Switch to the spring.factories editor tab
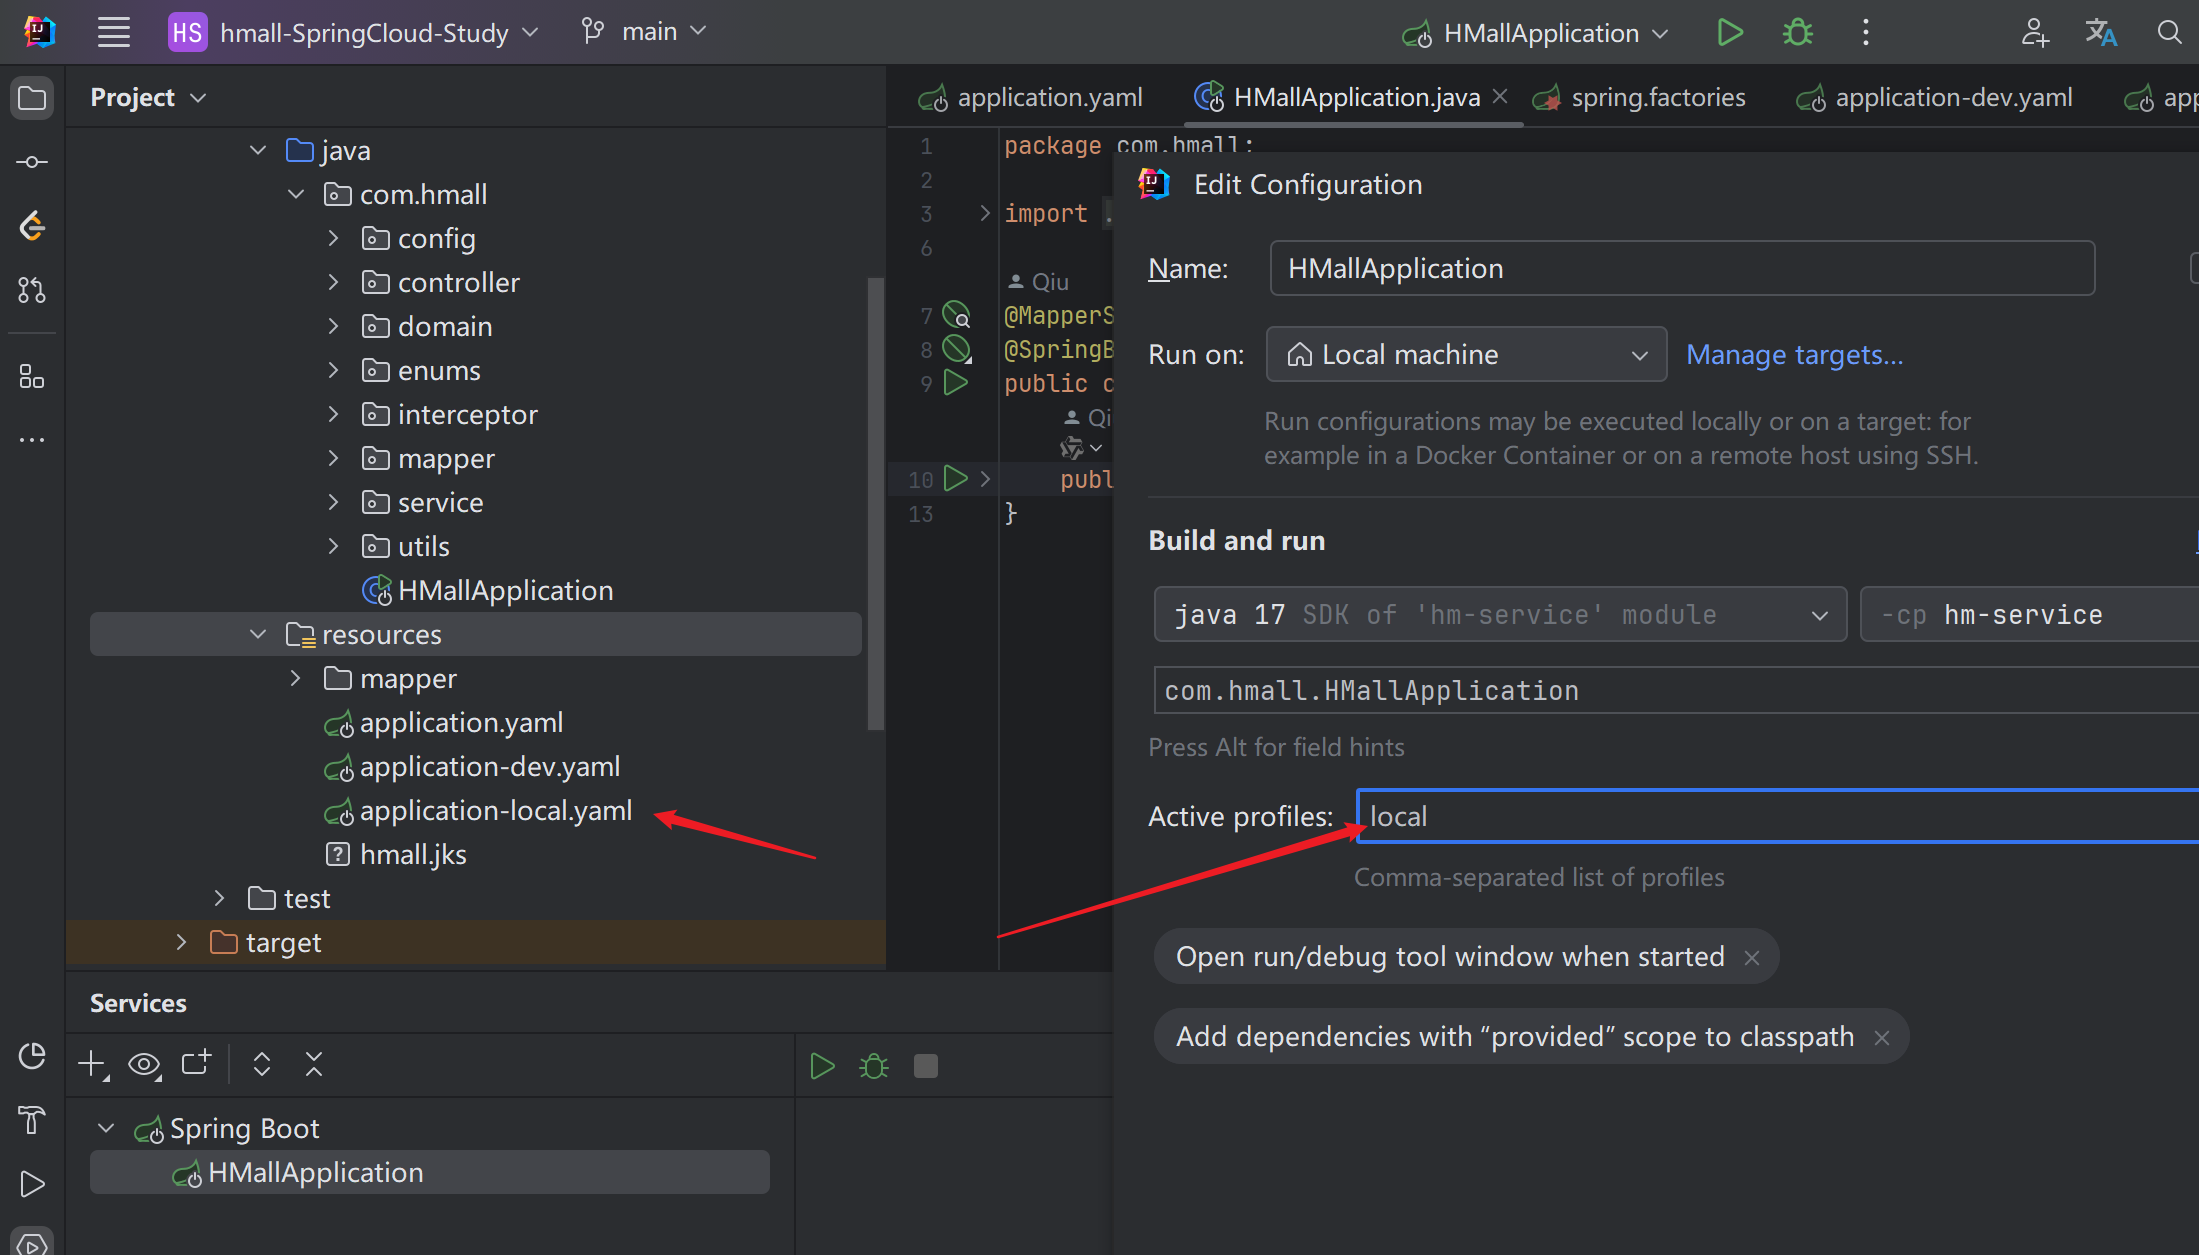Viewport: 2199px width, 1255px height. pos(1640,97)
